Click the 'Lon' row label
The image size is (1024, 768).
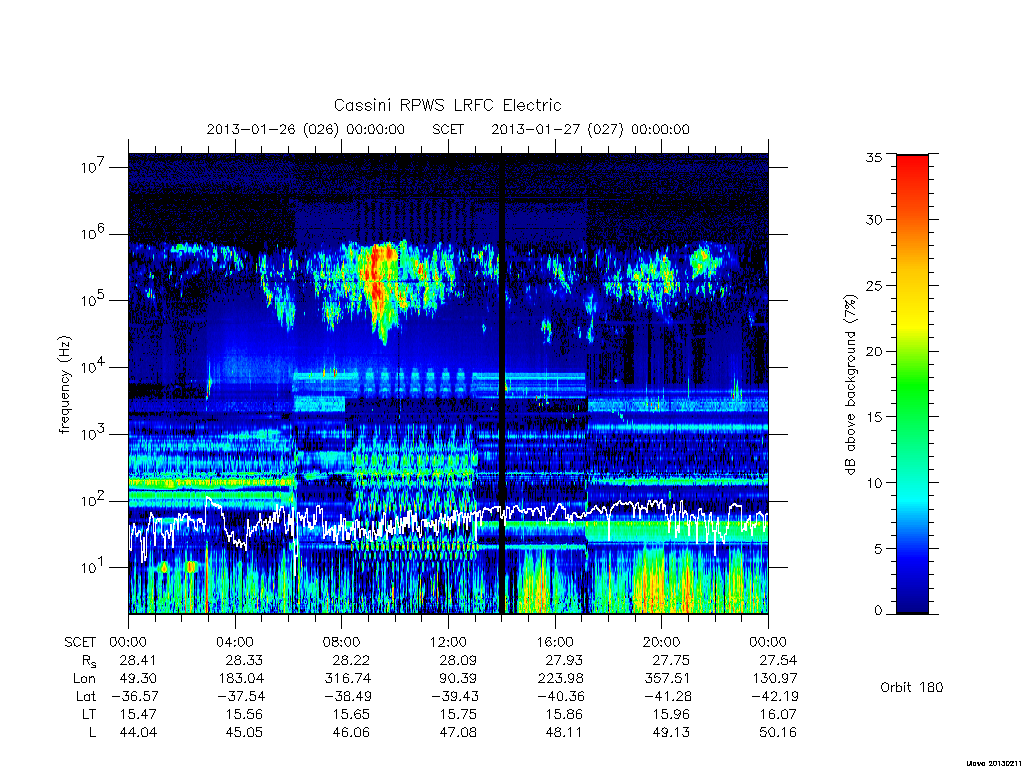[84, 679]
